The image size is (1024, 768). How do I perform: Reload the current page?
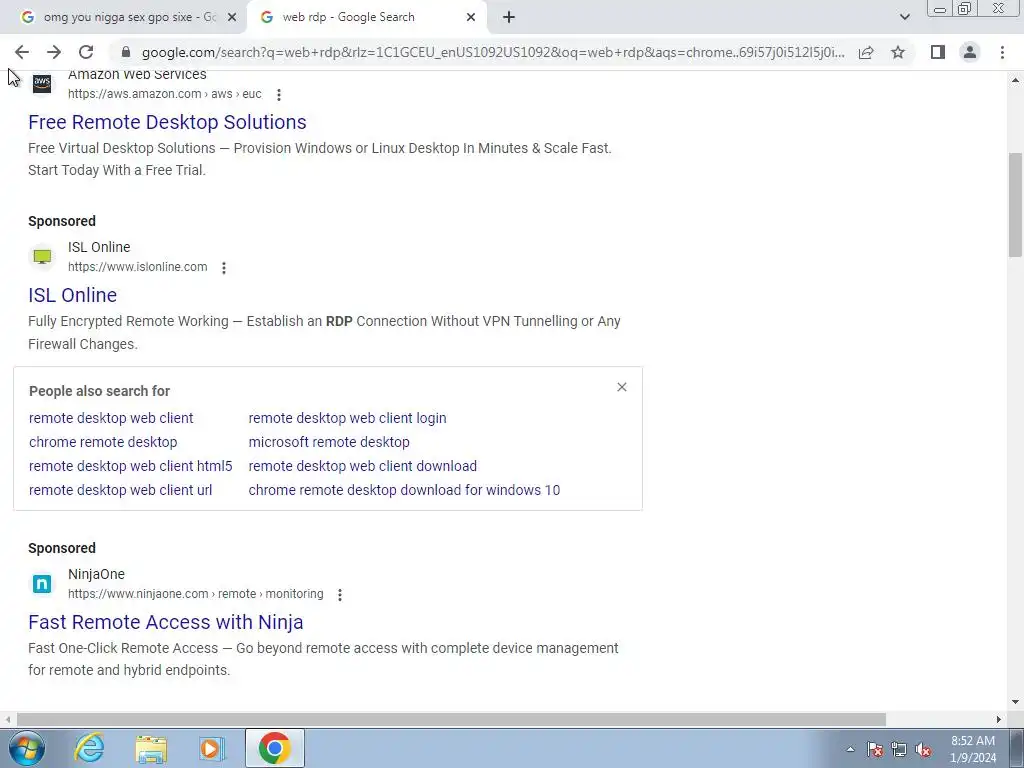(x=86, y=52)
